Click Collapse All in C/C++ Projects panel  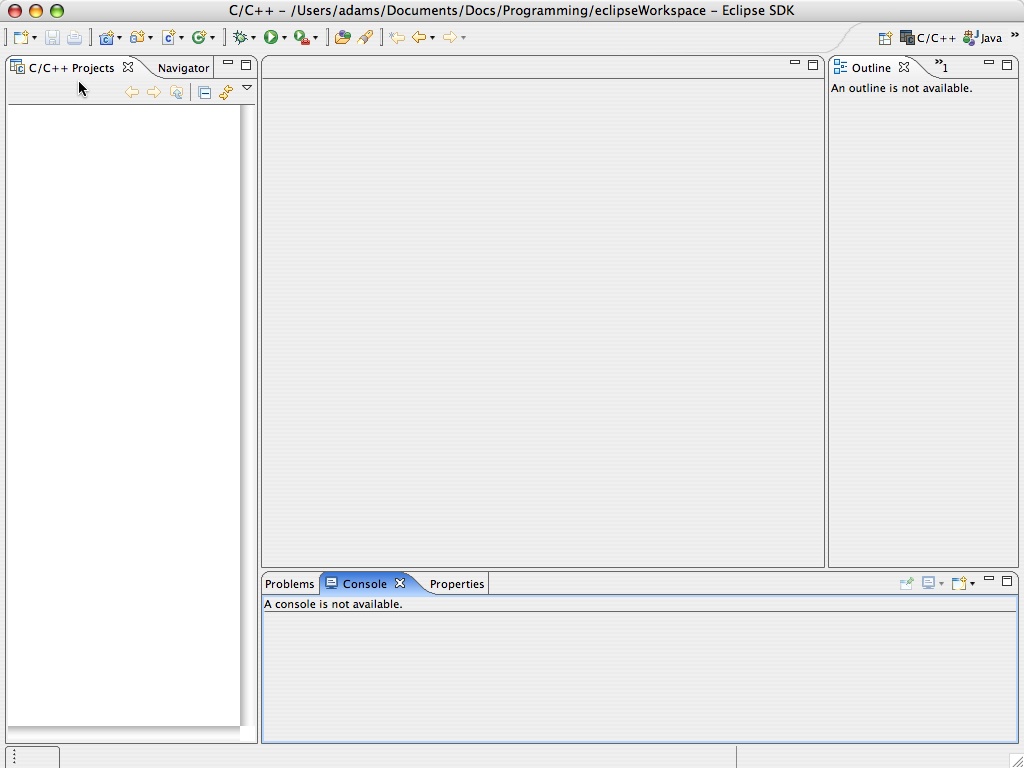pyautogui.click(x=204, y=92)
